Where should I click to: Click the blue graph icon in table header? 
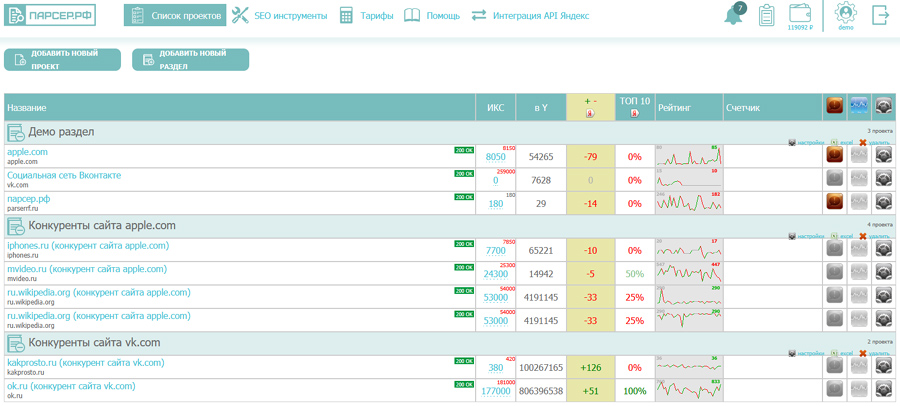[859, 105]
